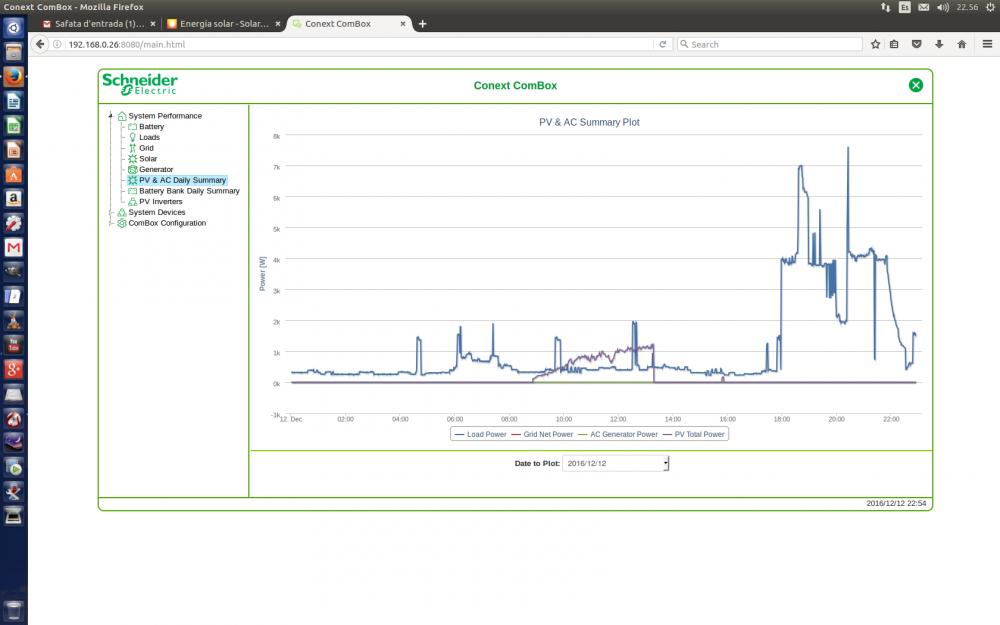This screenshot has width=1000, height=625.
Task: Click the System Performance house icon
Action: pos(122,116)
